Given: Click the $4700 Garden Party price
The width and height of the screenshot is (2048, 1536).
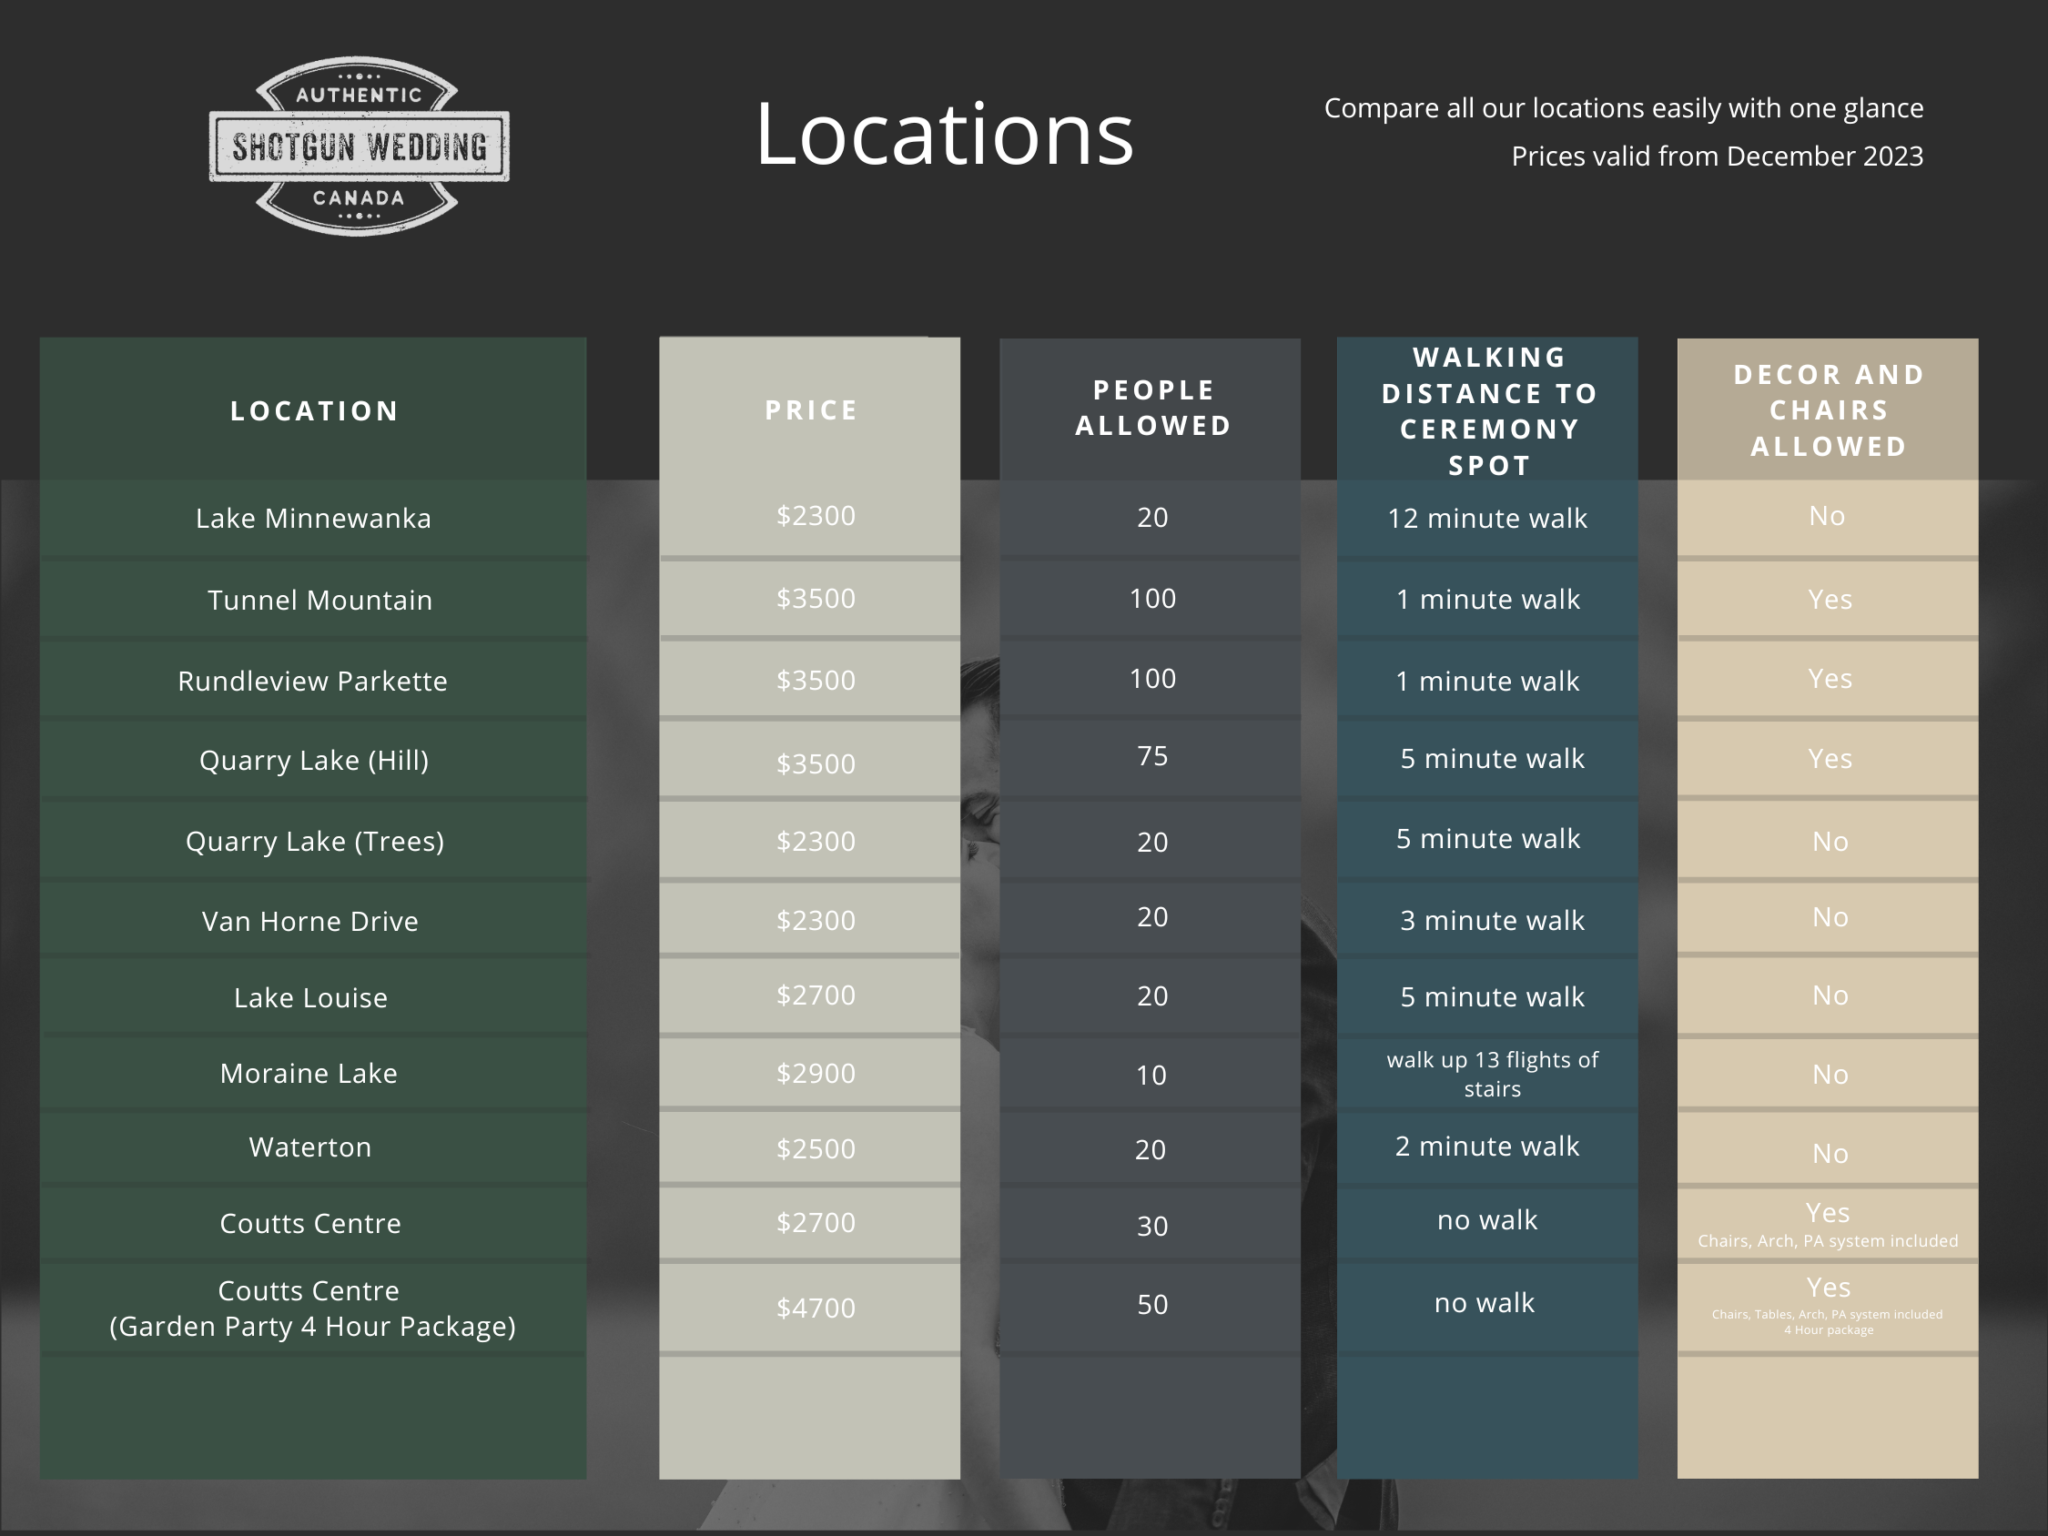Looking at the screenshot, I should pos(816,1308).
